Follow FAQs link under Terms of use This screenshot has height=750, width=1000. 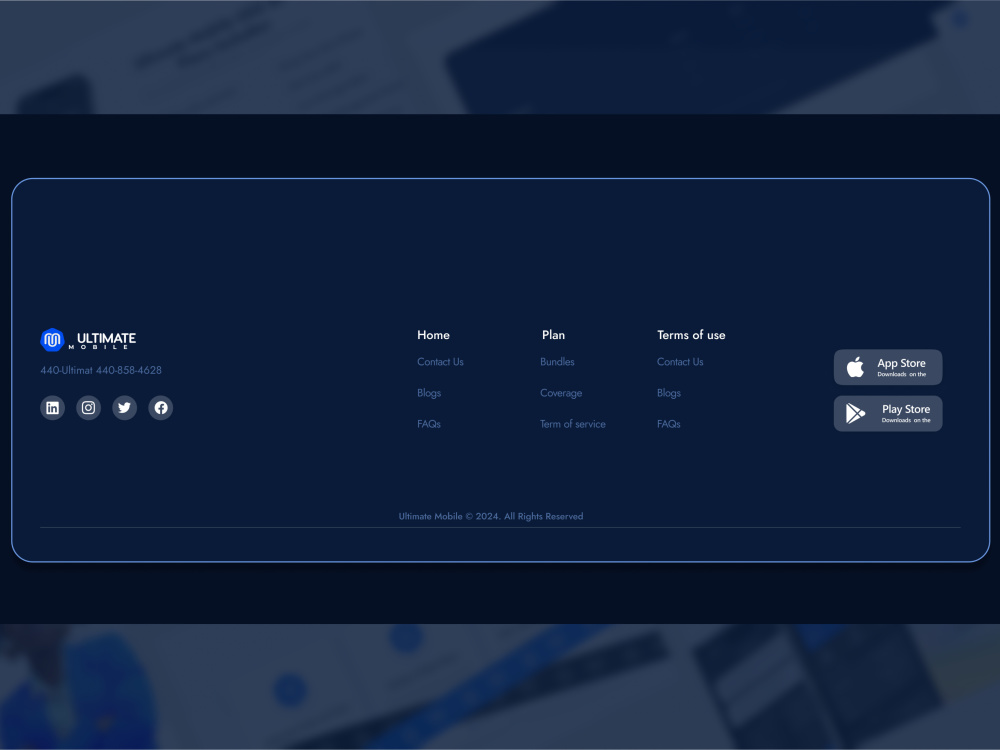click(x=668, y=424)
